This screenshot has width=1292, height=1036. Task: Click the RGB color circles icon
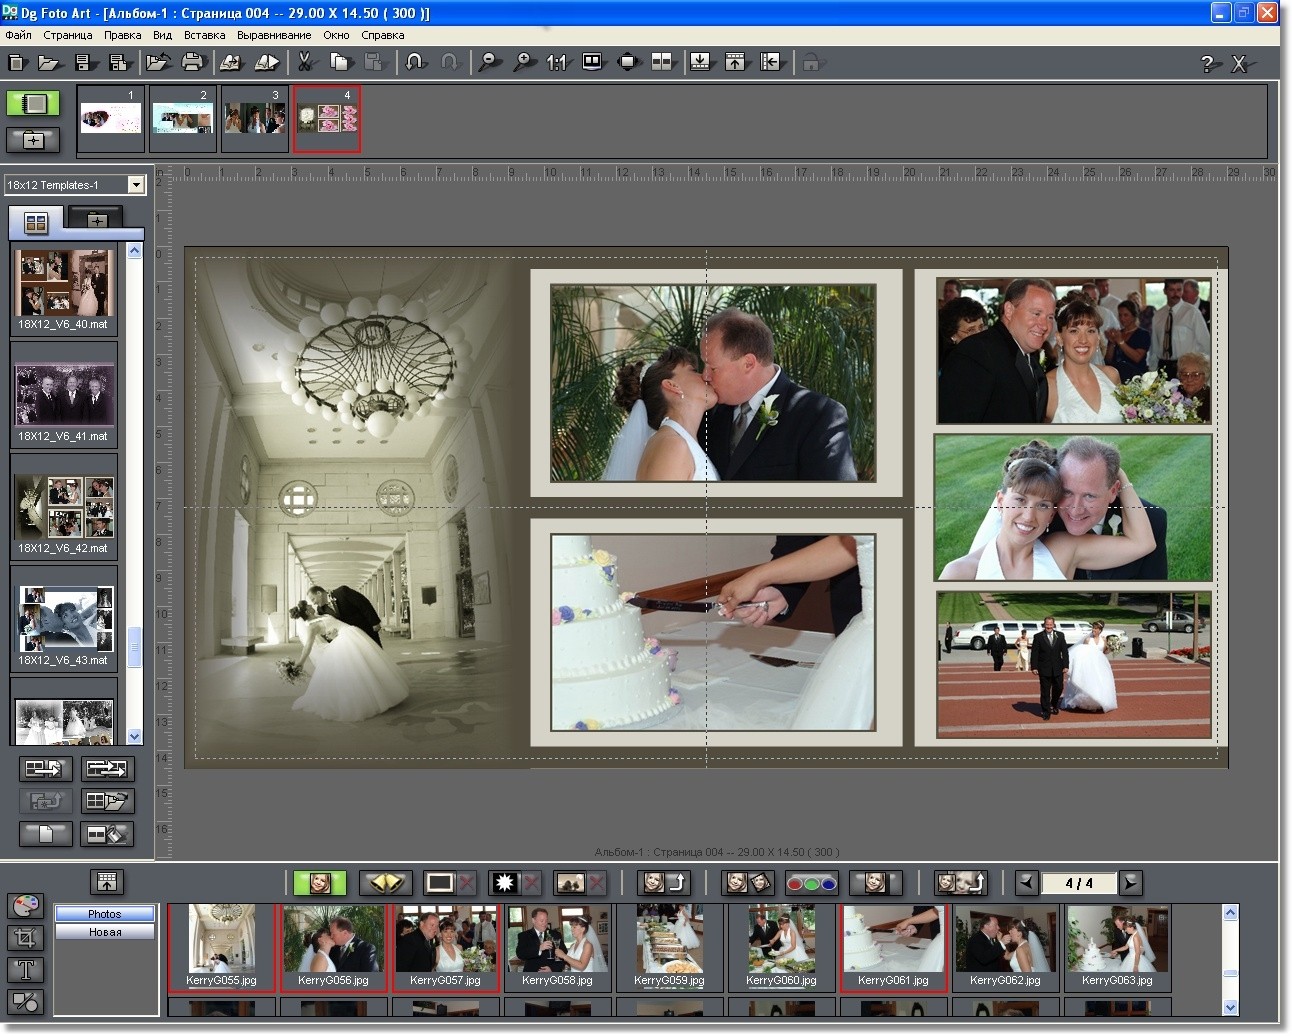click(811, 883)
